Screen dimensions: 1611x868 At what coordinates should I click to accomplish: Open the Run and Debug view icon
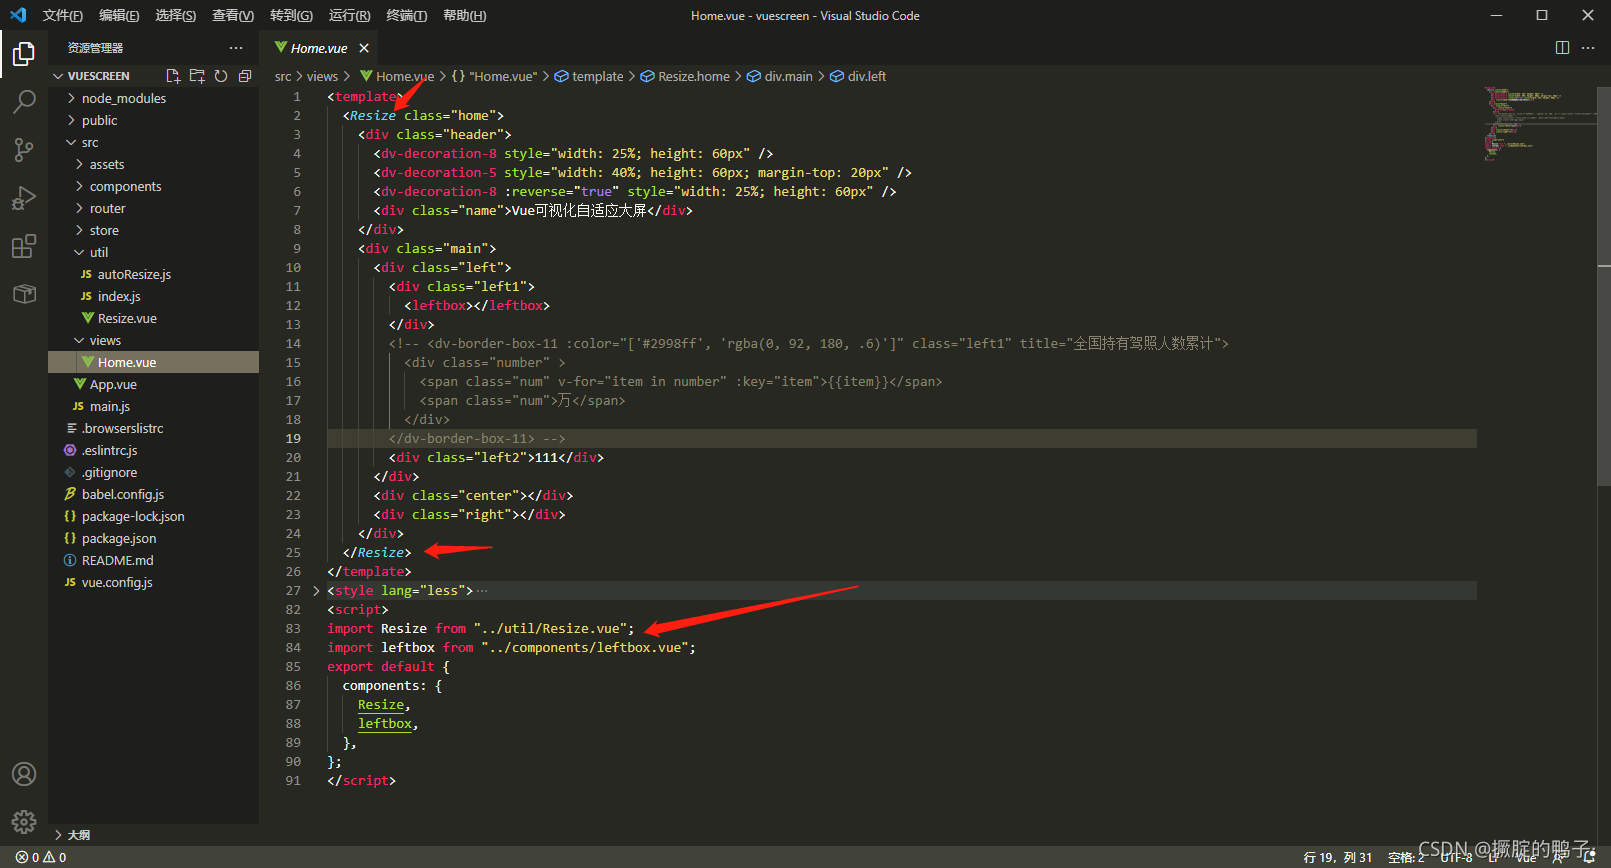[24, 197]
